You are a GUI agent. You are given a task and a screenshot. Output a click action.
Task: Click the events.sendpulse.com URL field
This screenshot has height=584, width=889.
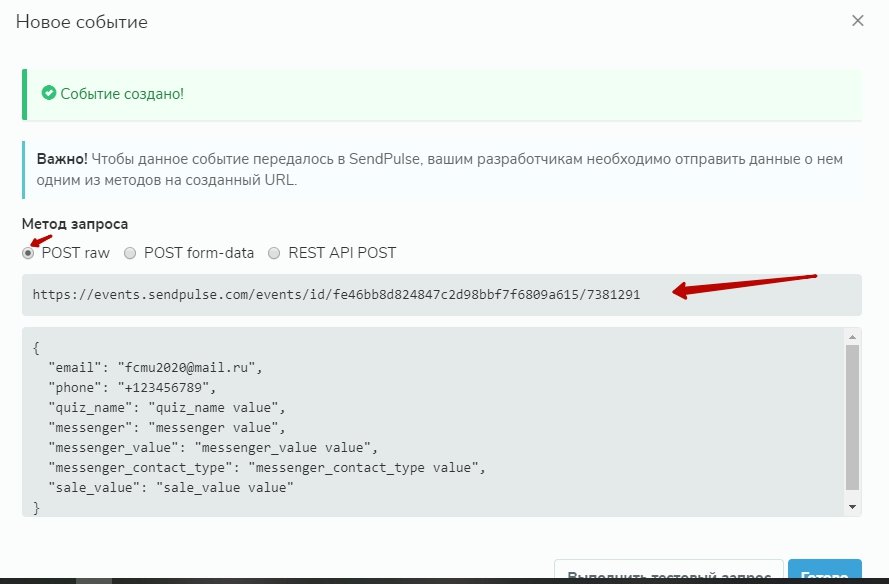[x=336, y=295]
